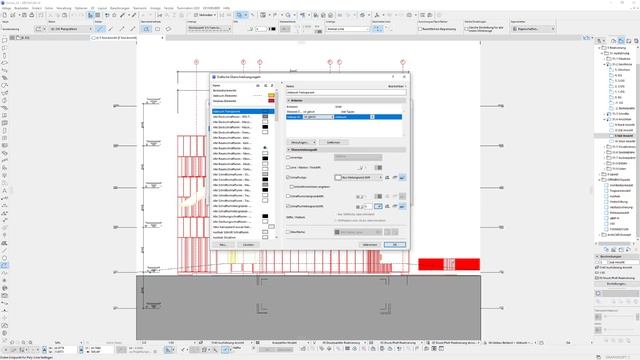Toggle the Schraffurtyp checkbox

[x=288, y=178]
